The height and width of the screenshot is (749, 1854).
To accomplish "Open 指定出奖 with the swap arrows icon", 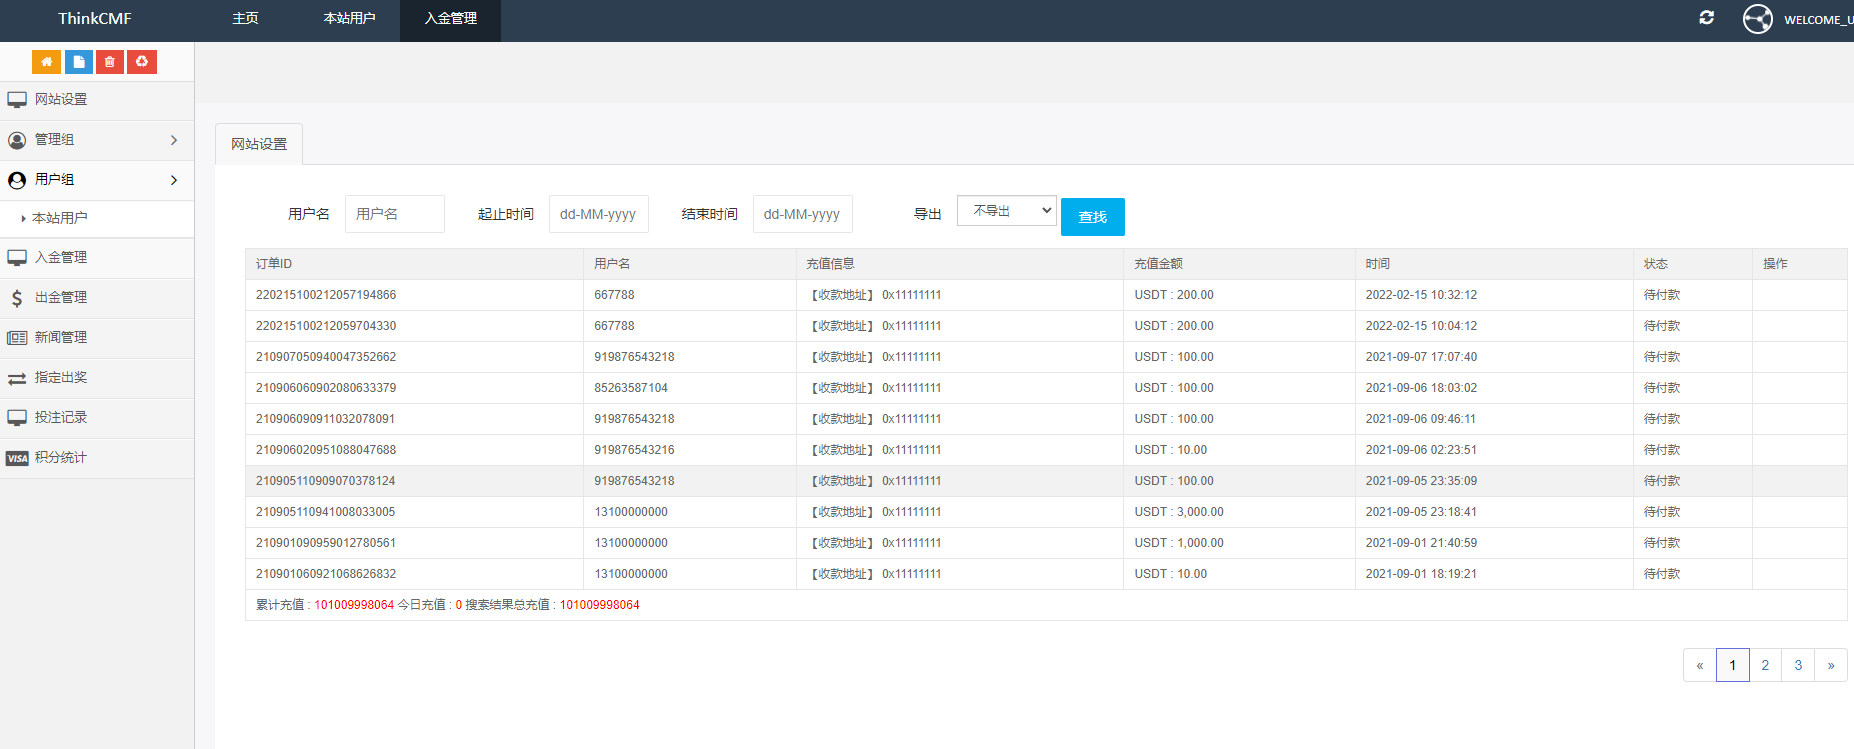I will [x=60, y=378].
